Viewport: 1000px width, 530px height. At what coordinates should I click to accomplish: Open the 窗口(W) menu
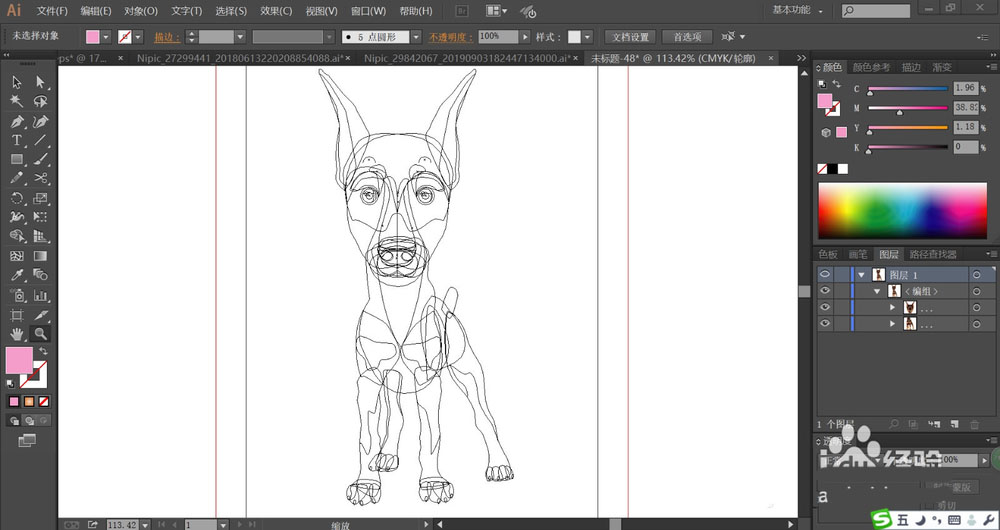369,11
